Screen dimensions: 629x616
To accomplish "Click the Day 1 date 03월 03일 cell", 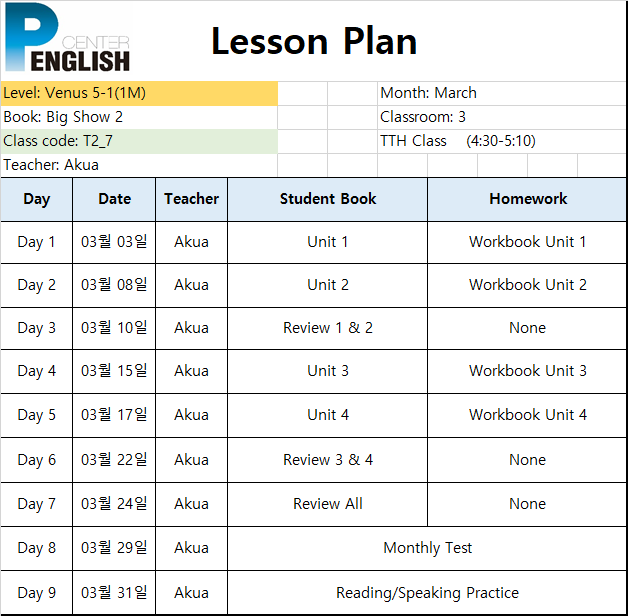I will (x=114, y=242).
